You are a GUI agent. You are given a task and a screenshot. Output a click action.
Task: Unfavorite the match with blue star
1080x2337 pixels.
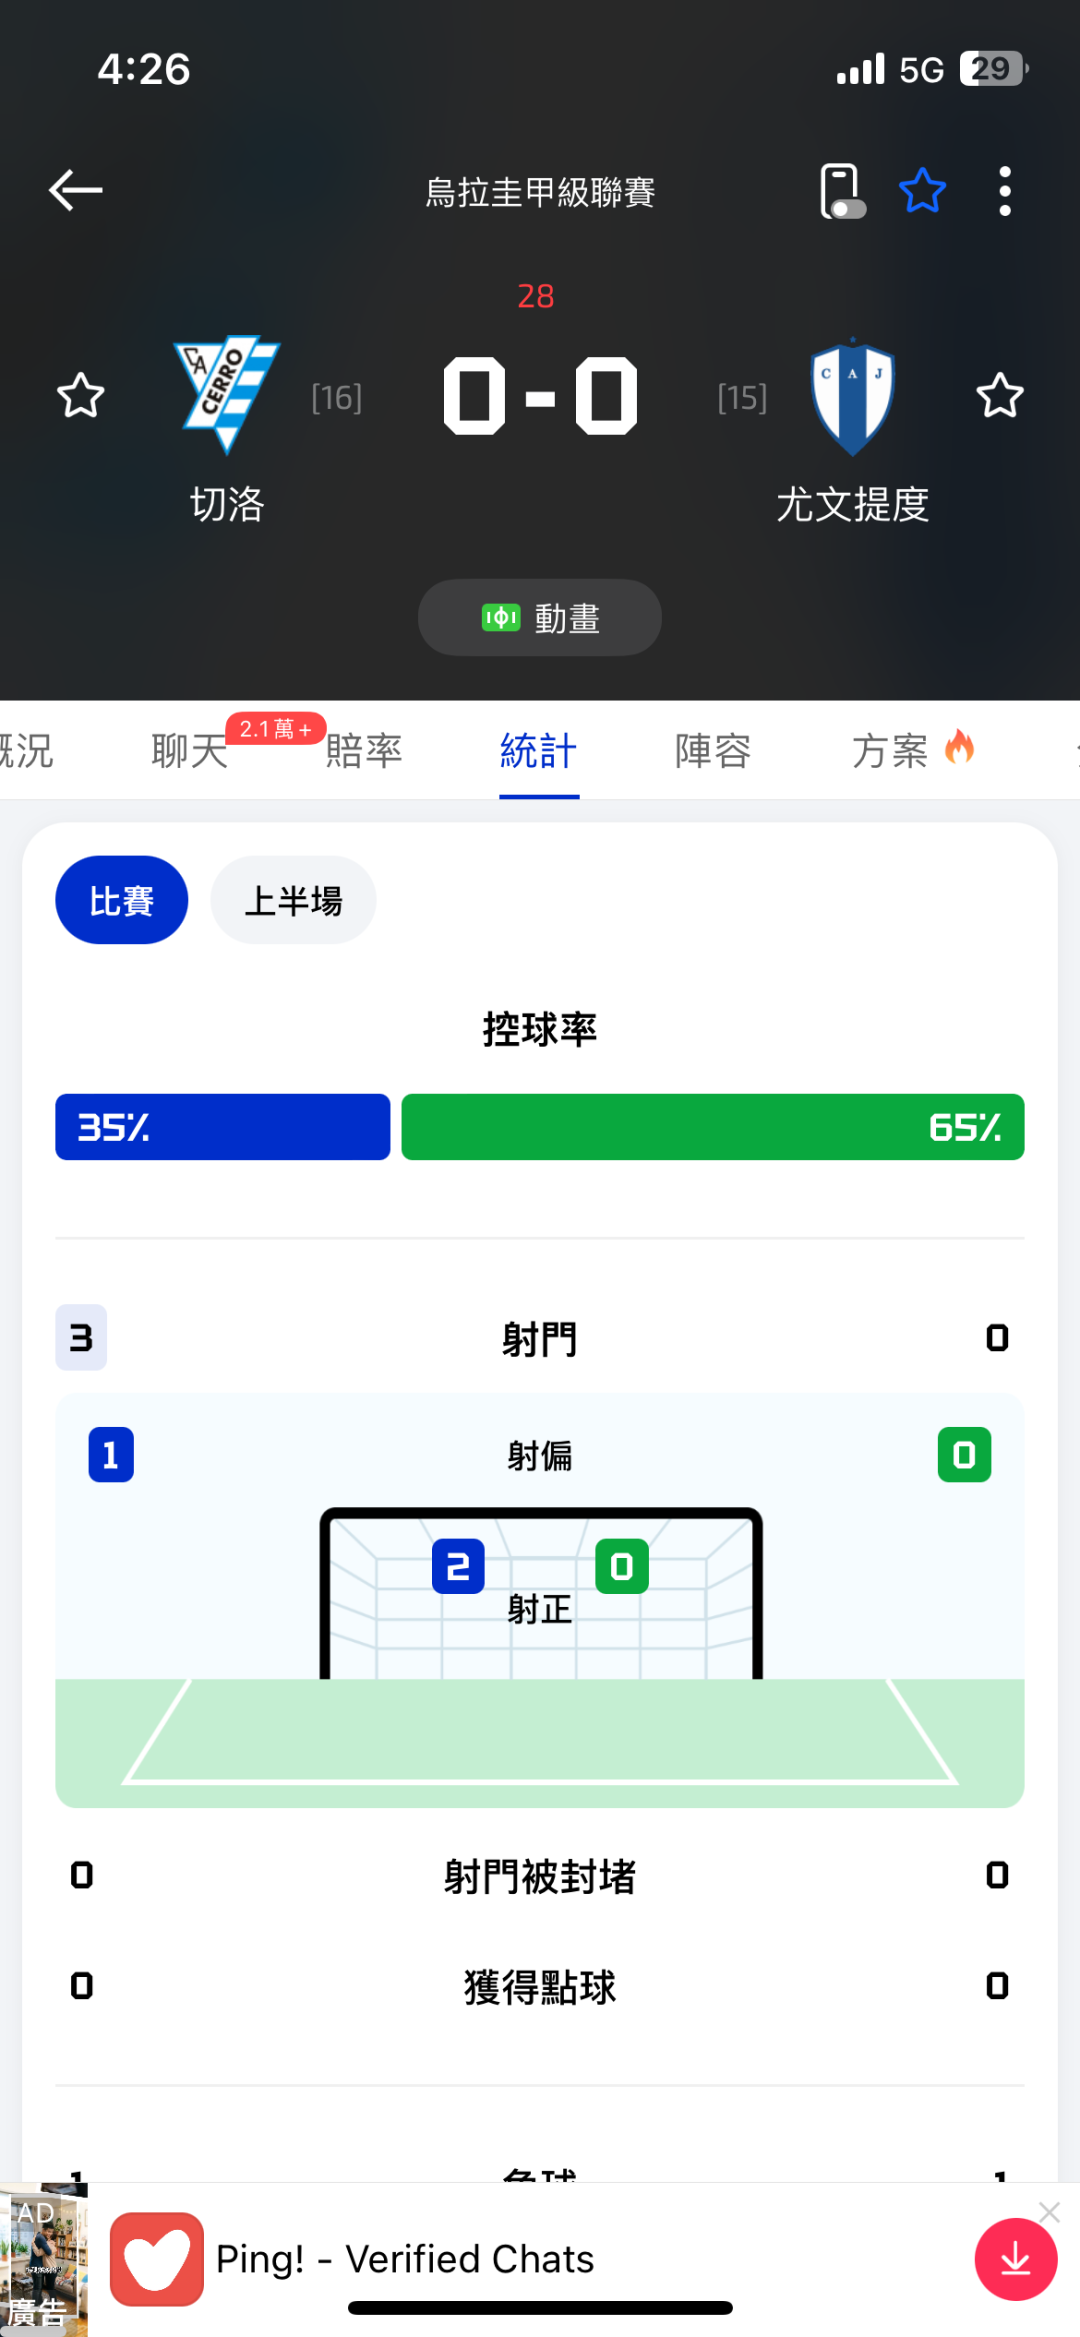pos(922,191)
